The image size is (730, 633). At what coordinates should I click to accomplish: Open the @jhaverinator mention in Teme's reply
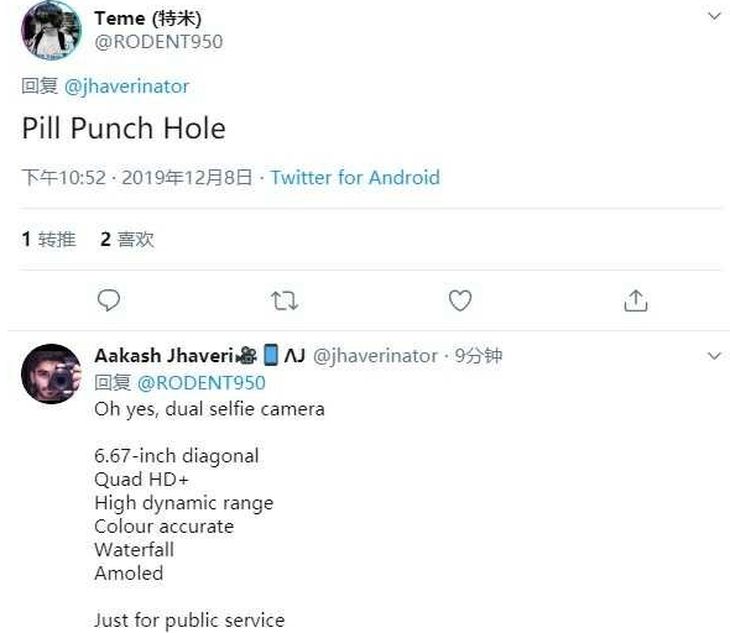tap(127, 87)
